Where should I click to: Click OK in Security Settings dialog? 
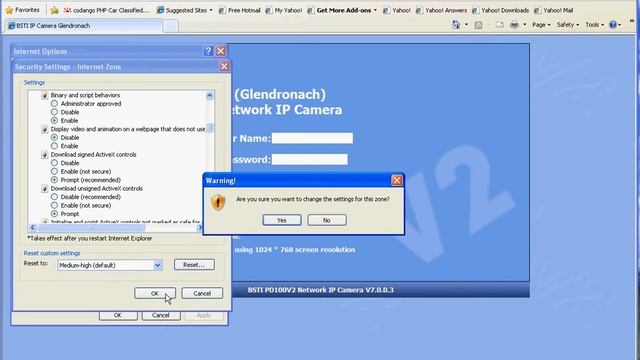click(155, 293)
